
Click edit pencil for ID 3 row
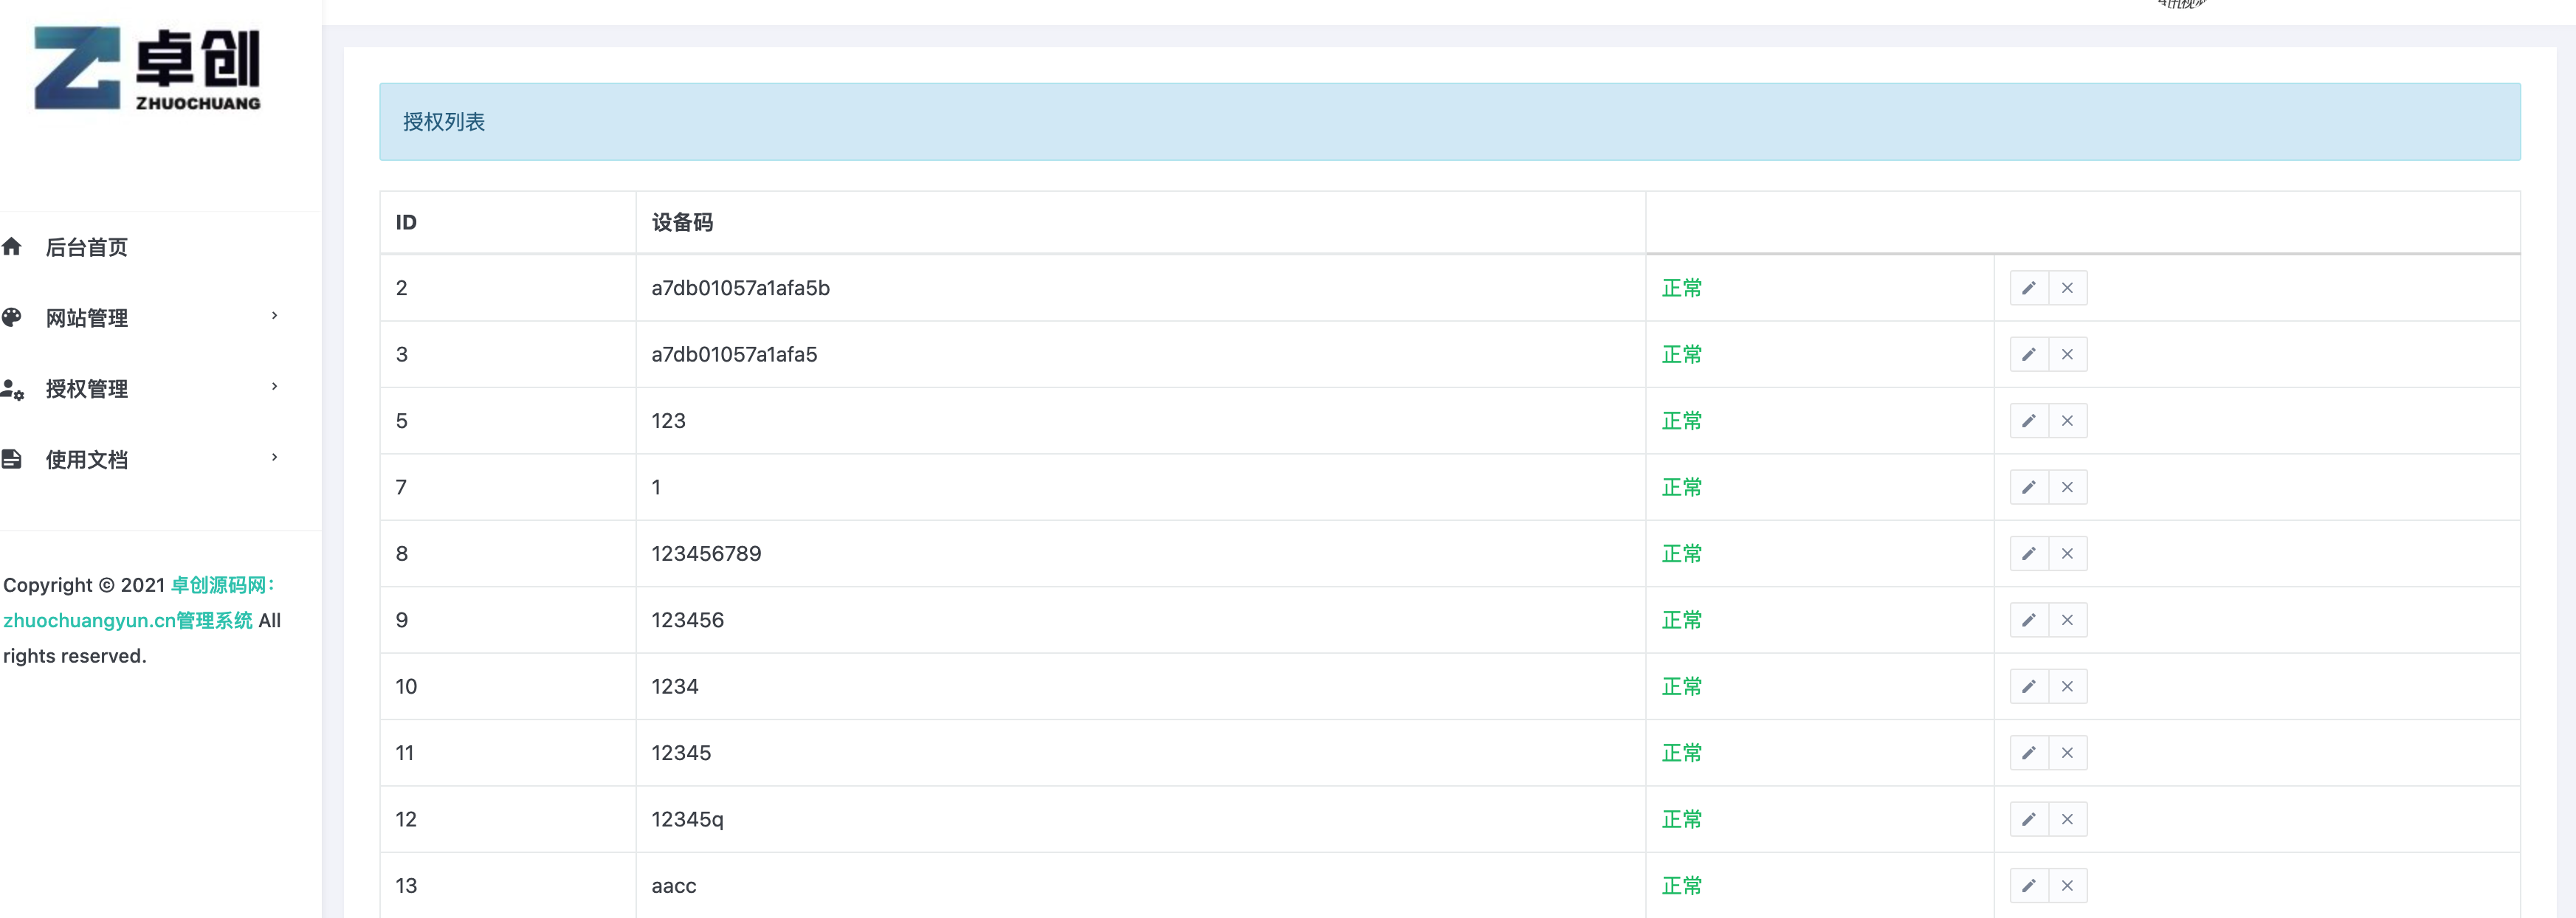click(2029, 354)
